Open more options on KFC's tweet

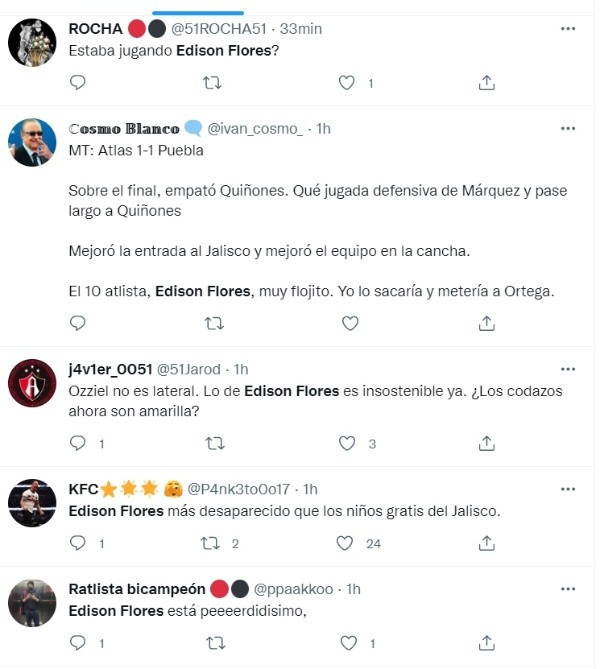[568, 488]
